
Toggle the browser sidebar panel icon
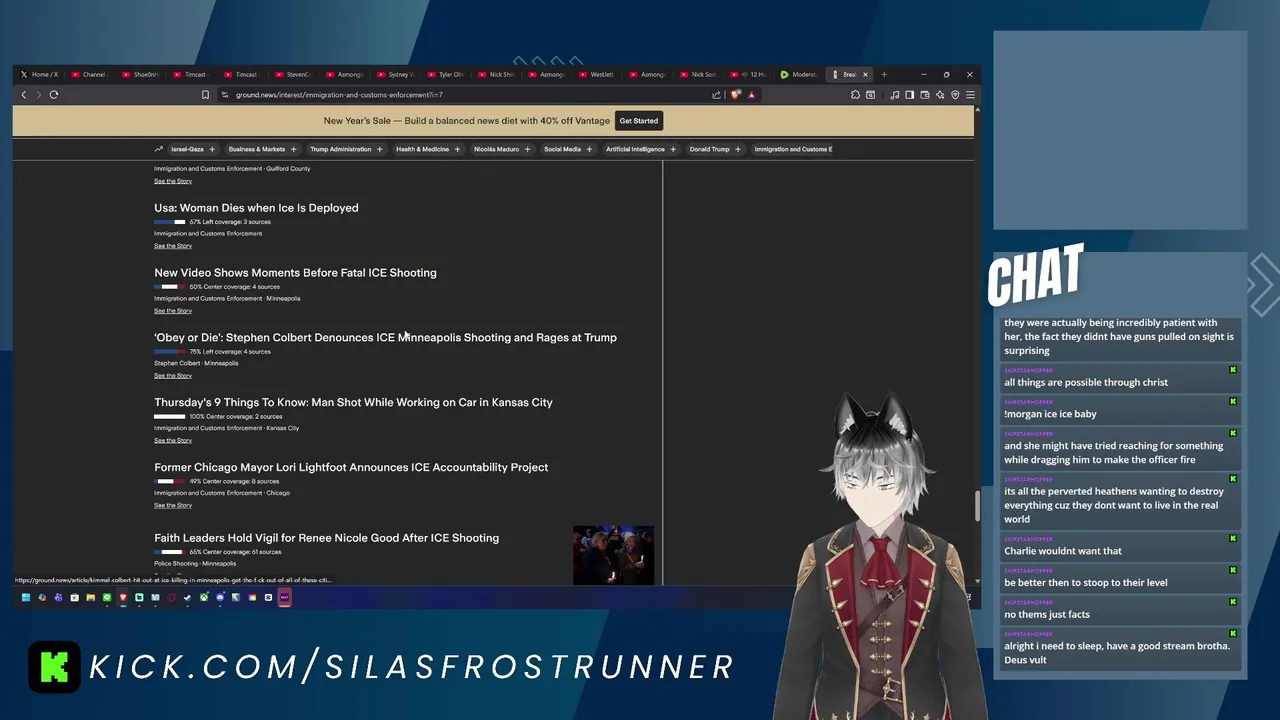(x=909, y=95)
